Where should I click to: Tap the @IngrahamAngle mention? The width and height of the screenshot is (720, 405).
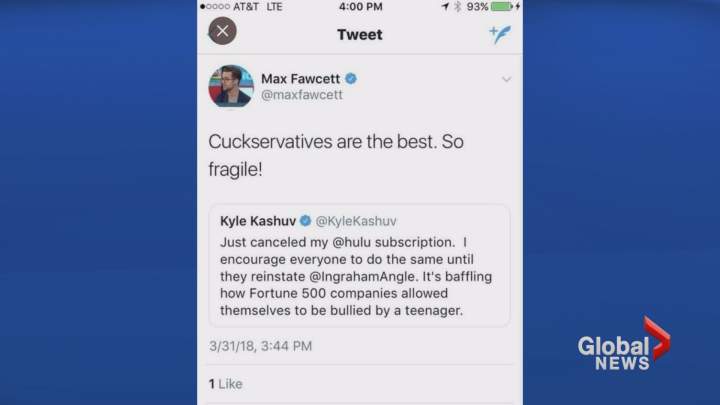coord(362,276)
